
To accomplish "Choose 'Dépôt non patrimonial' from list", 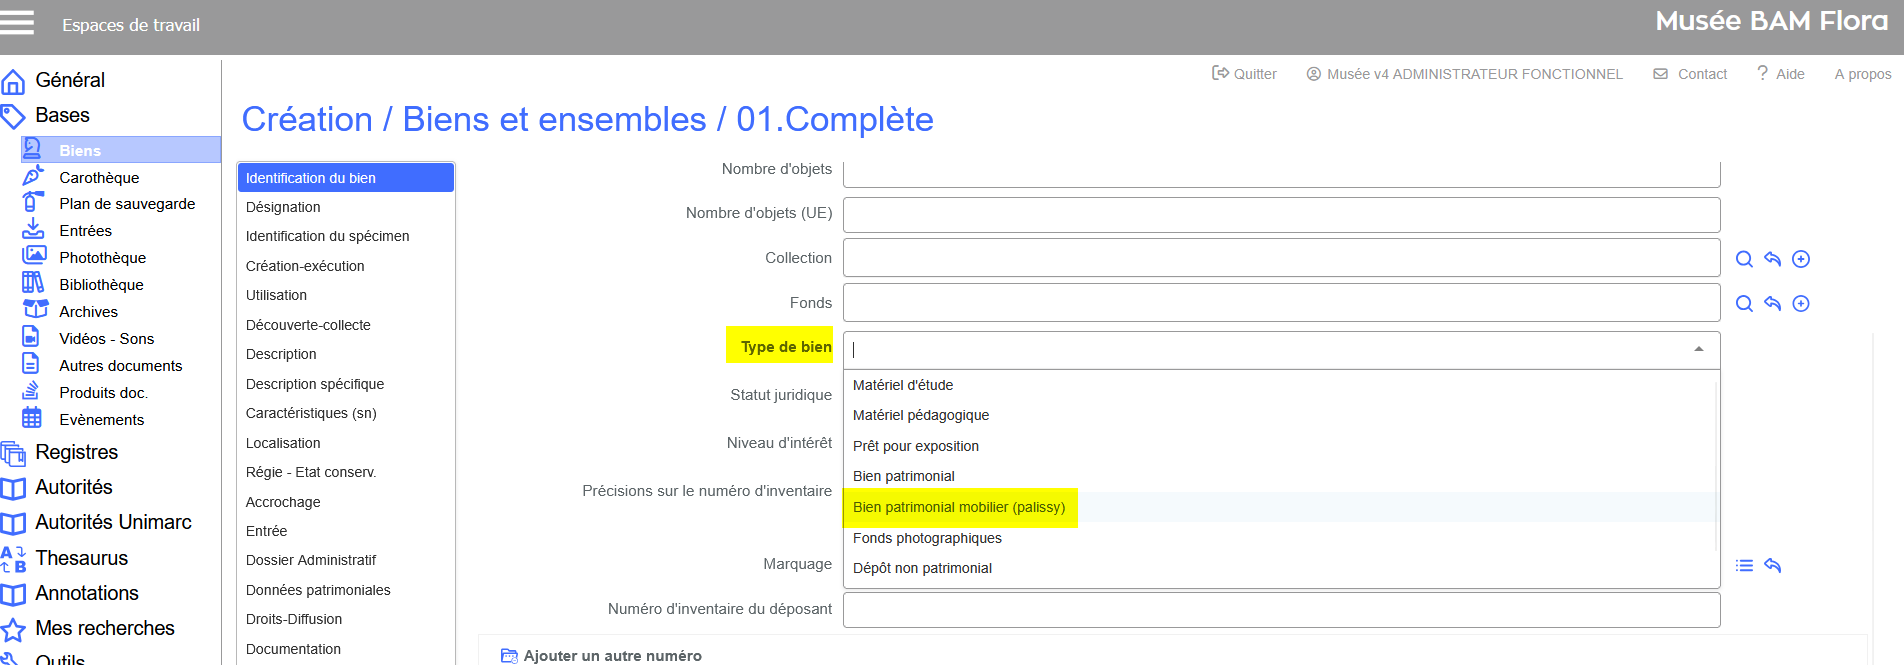I will pyautogui.click(x=922, y=568).
